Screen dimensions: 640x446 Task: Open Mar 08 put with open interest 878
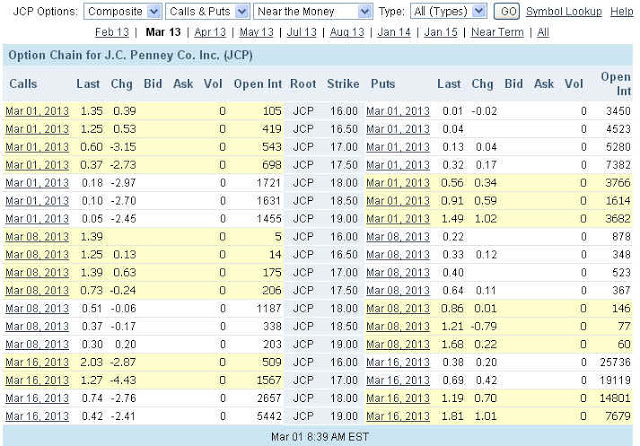click(398, 237)
